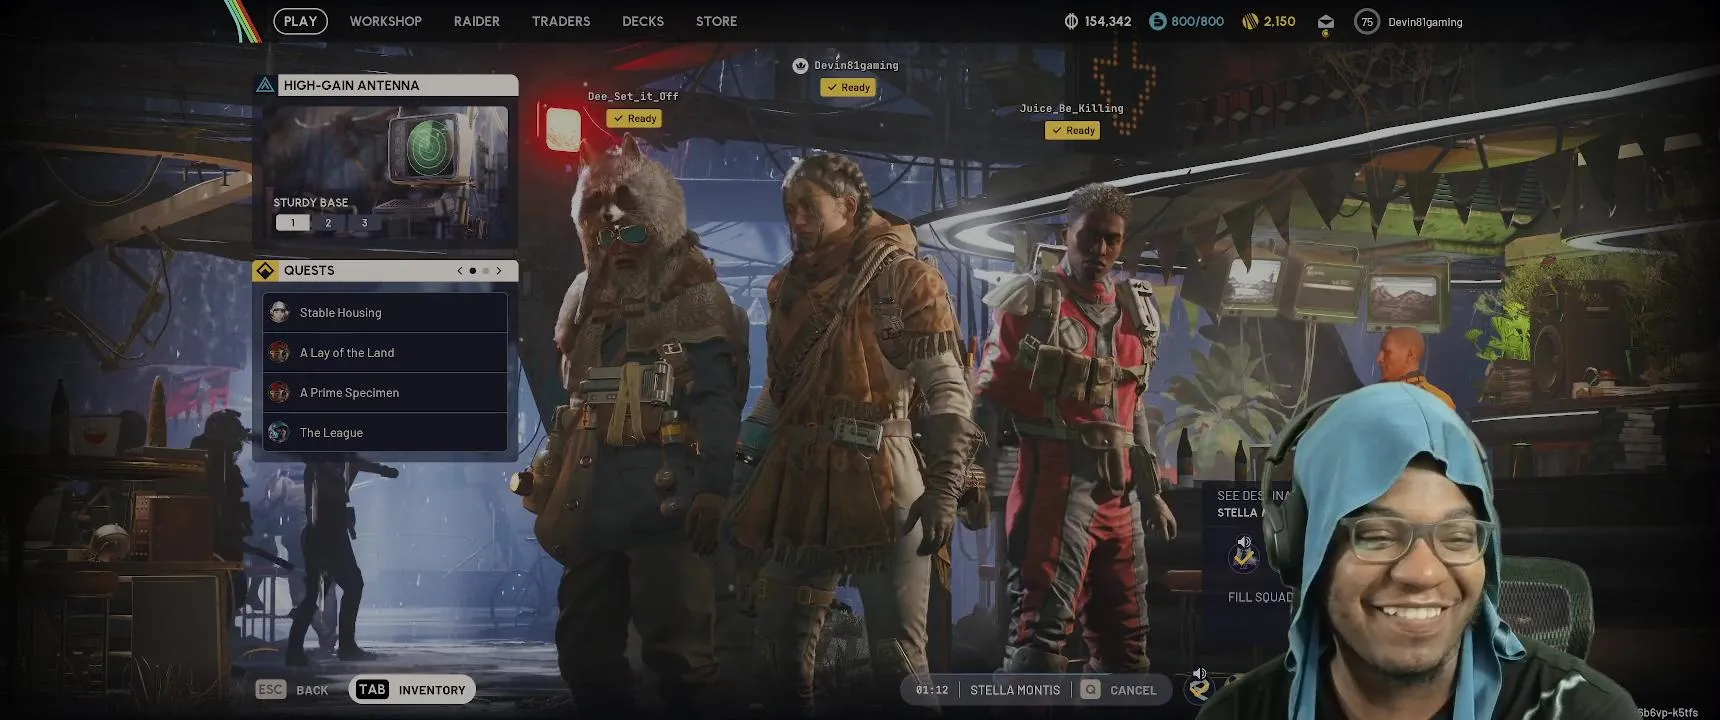This screenshot has width=1720, height=720.
Task: Click the Q key icon beside Cancel
Action: [x=1090, y=690]
